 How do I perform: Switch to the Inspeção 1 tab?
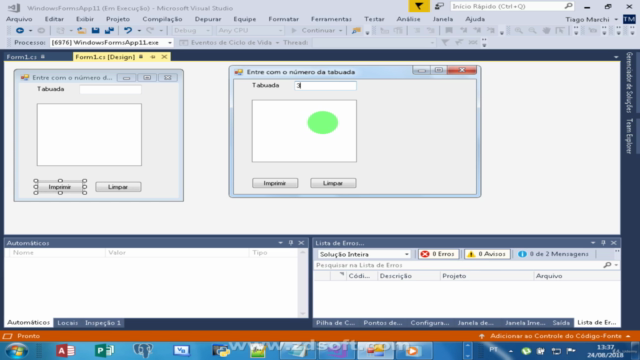(x=103, y=323)
